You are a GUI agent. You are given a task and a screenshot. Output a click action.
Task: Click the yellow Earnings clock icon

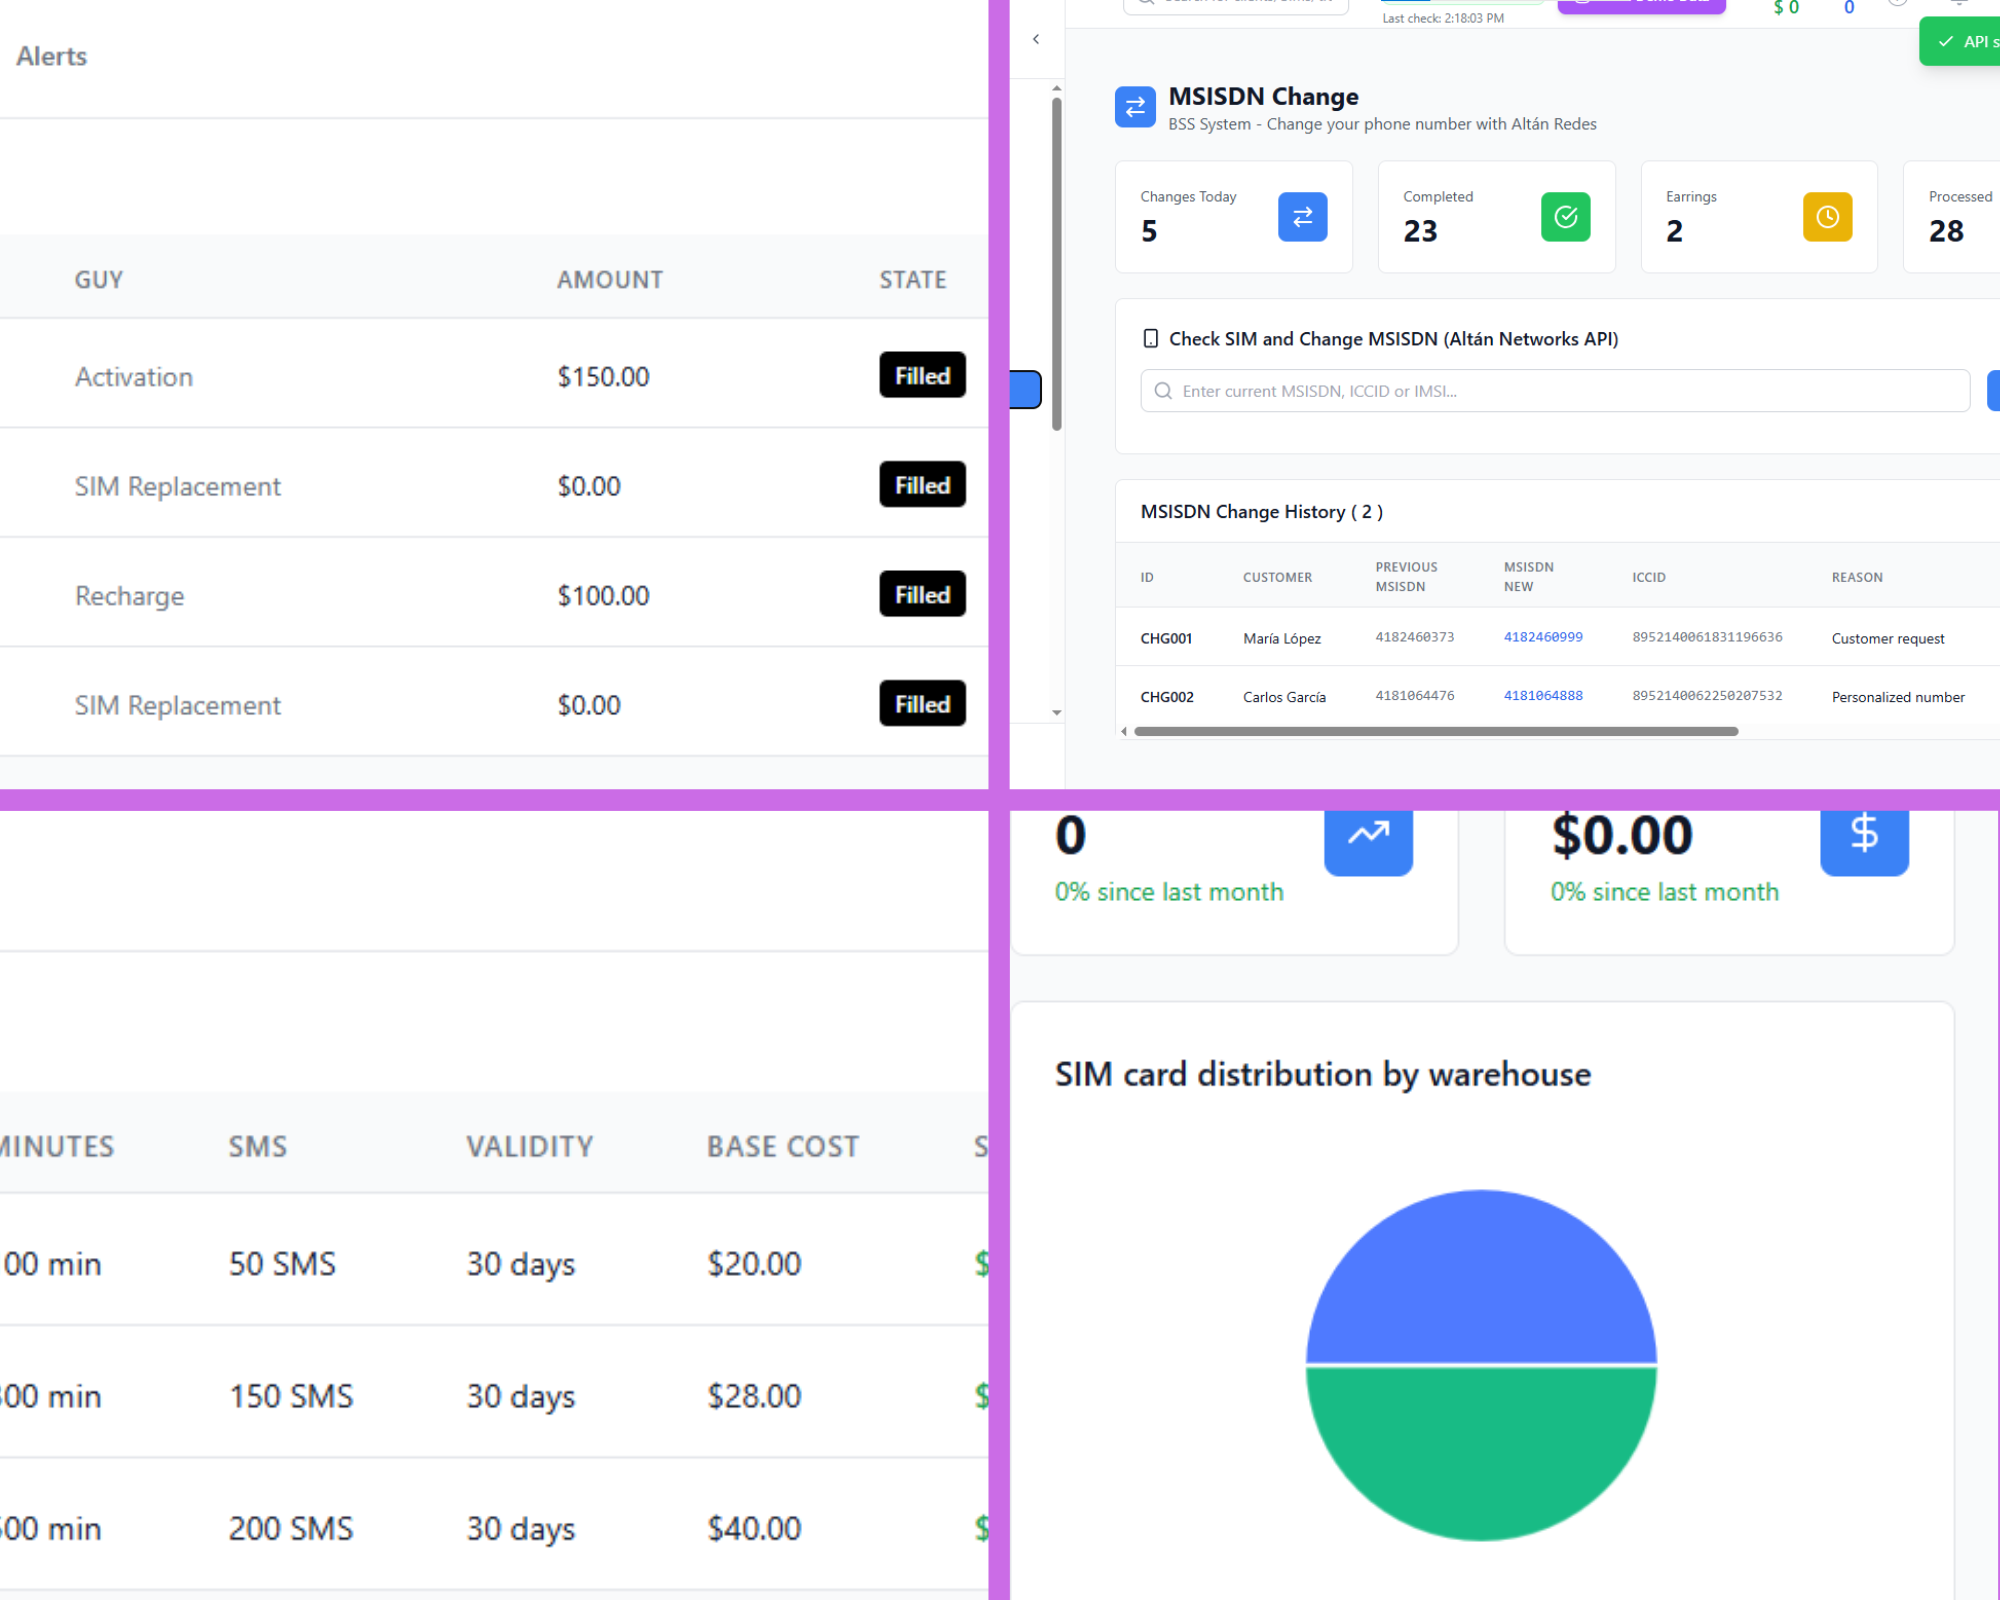[x=1827, y=217]
